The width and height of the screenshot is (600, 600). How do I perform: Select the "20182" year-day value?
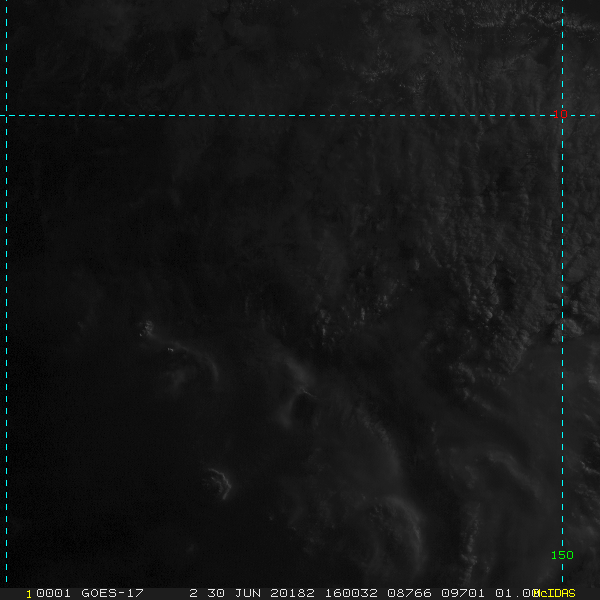pos(293,593)
